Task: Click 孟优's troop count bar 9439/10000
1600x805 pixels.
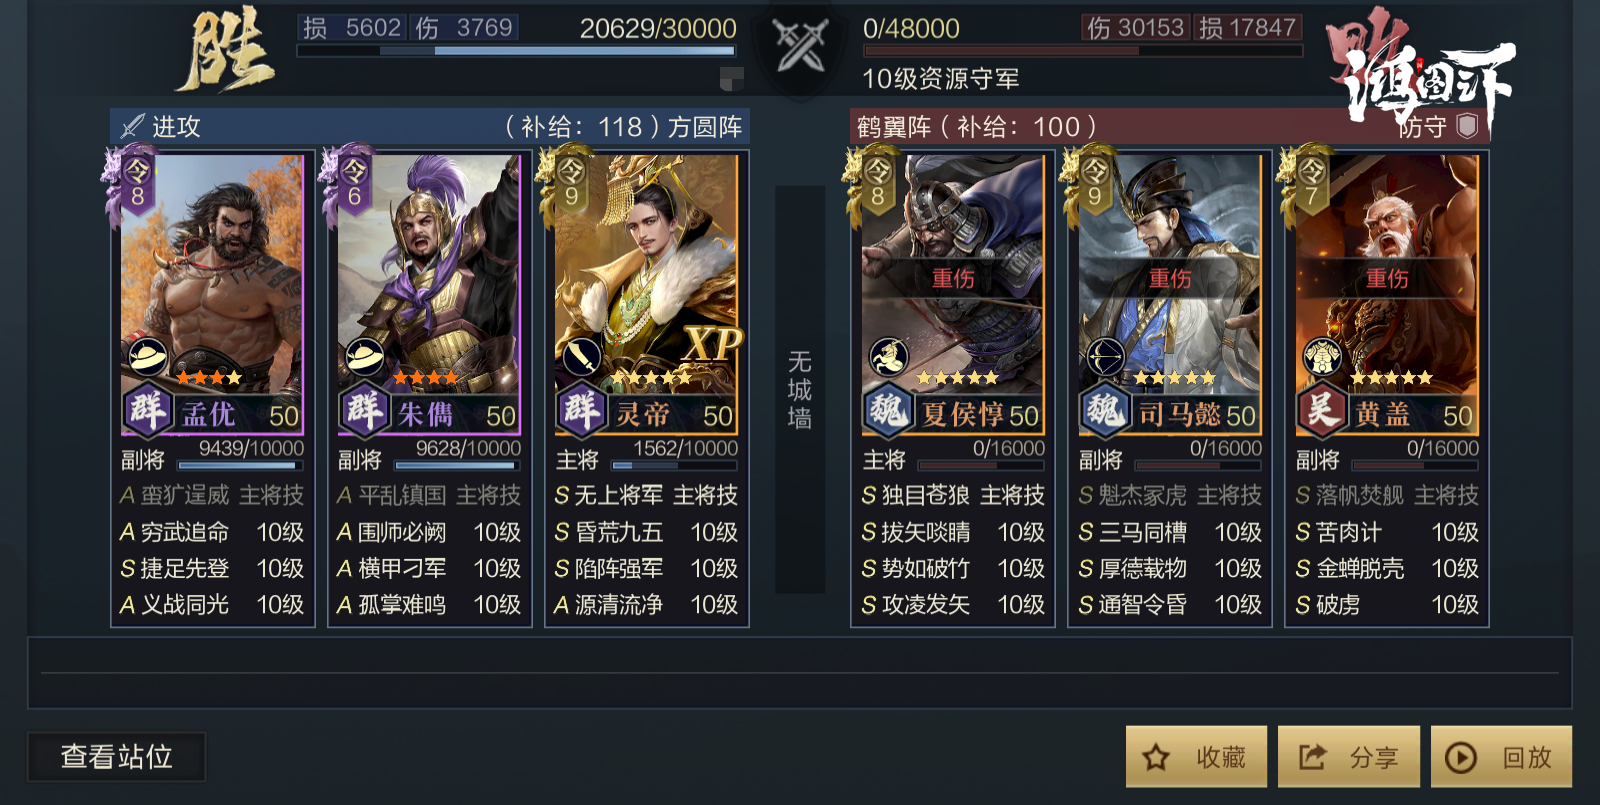Action: point(240,465)
